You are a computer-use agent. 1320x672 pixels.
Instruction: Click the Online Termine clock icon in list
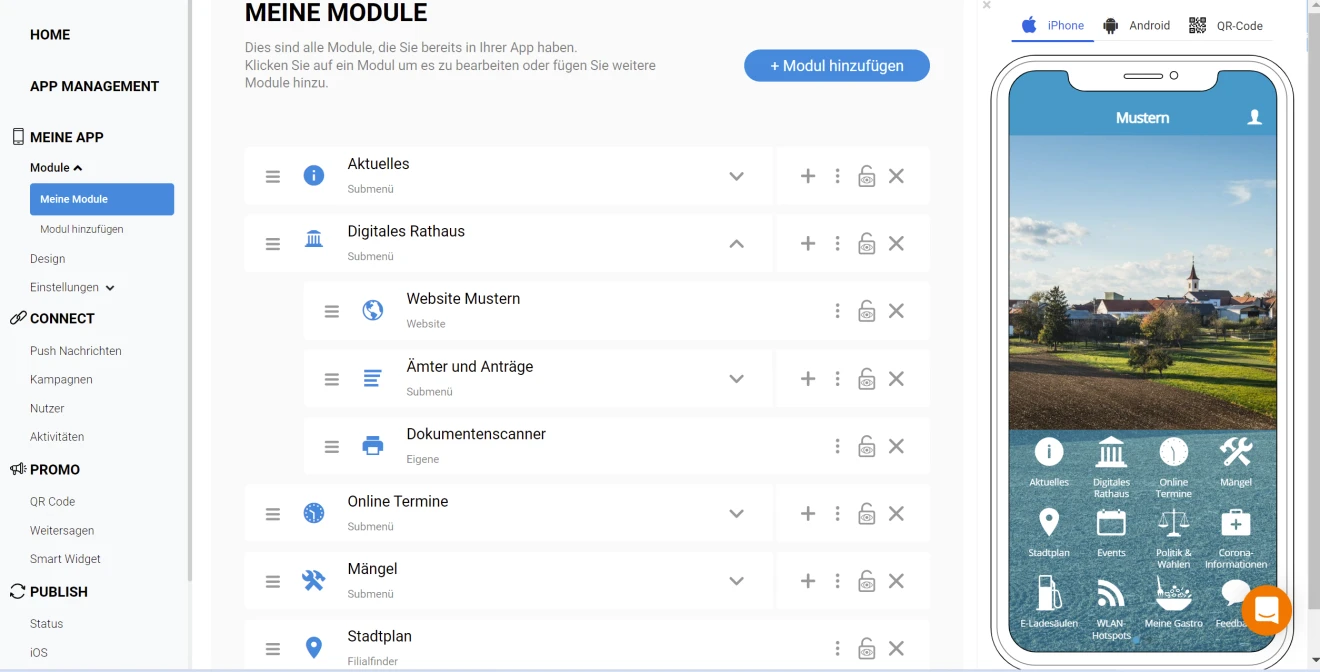tap(314, 513)
